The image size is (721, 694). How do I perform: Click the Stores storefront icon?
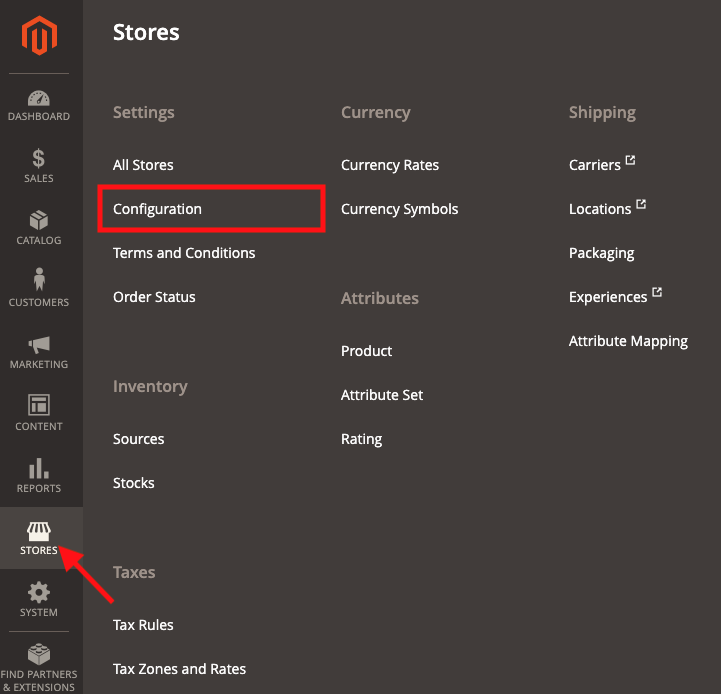tap(39, 531)
